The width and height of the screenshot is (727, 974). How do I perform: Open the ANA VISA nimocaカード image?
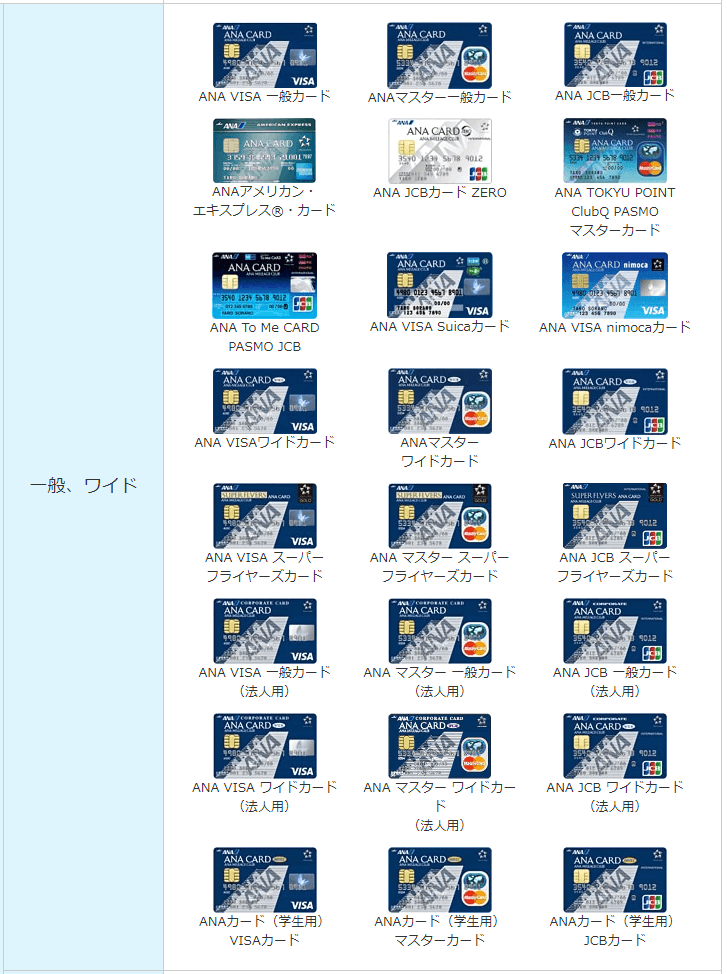coord(615,286)
